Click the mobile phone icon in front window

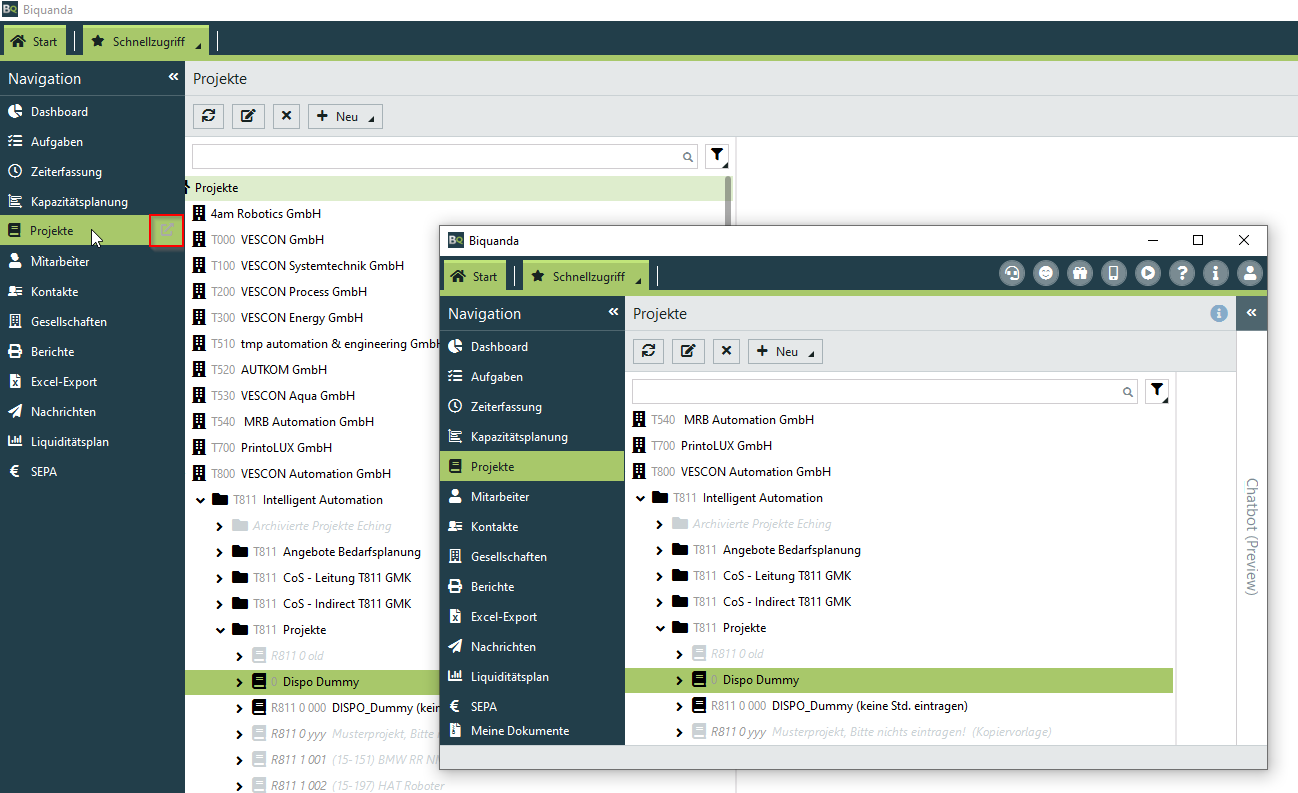point(1114,272)
